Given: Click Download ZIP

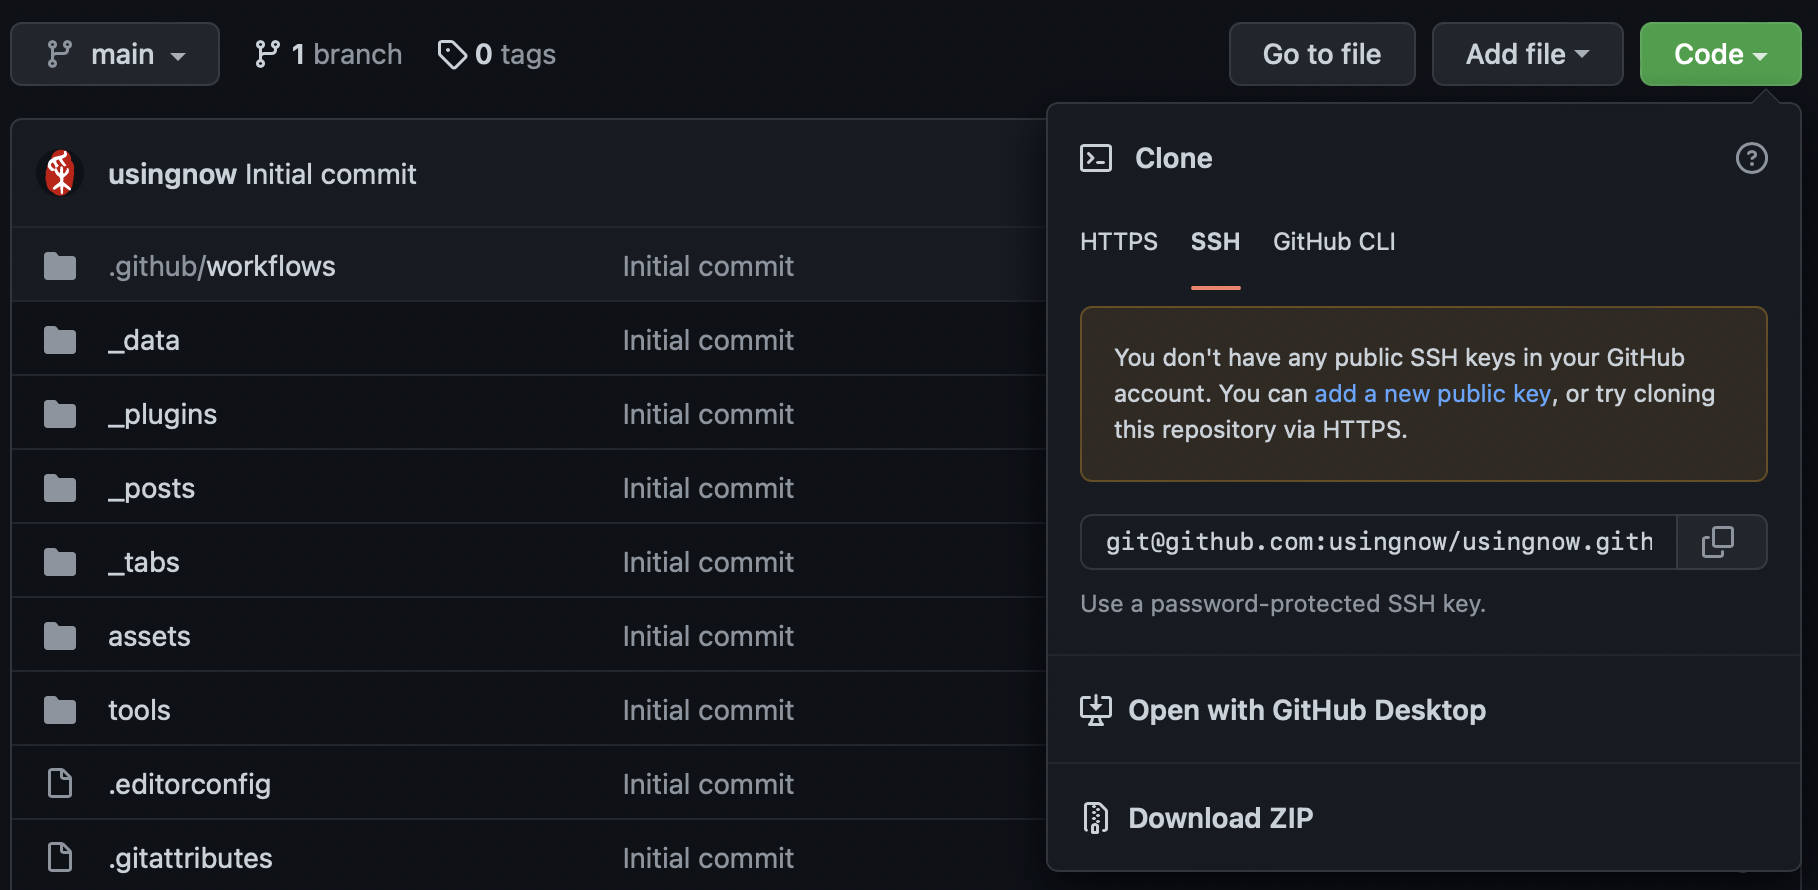Looking at the screenshot, I should point(1221,818).
